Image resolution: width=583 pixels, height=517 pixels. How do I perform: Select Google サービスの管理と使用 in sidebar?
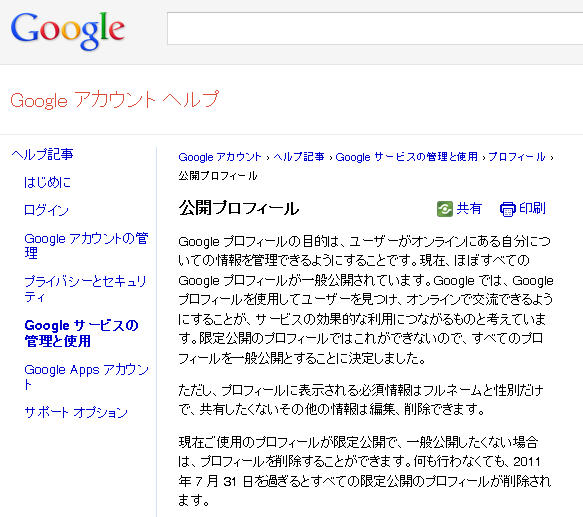pos(81,333)
